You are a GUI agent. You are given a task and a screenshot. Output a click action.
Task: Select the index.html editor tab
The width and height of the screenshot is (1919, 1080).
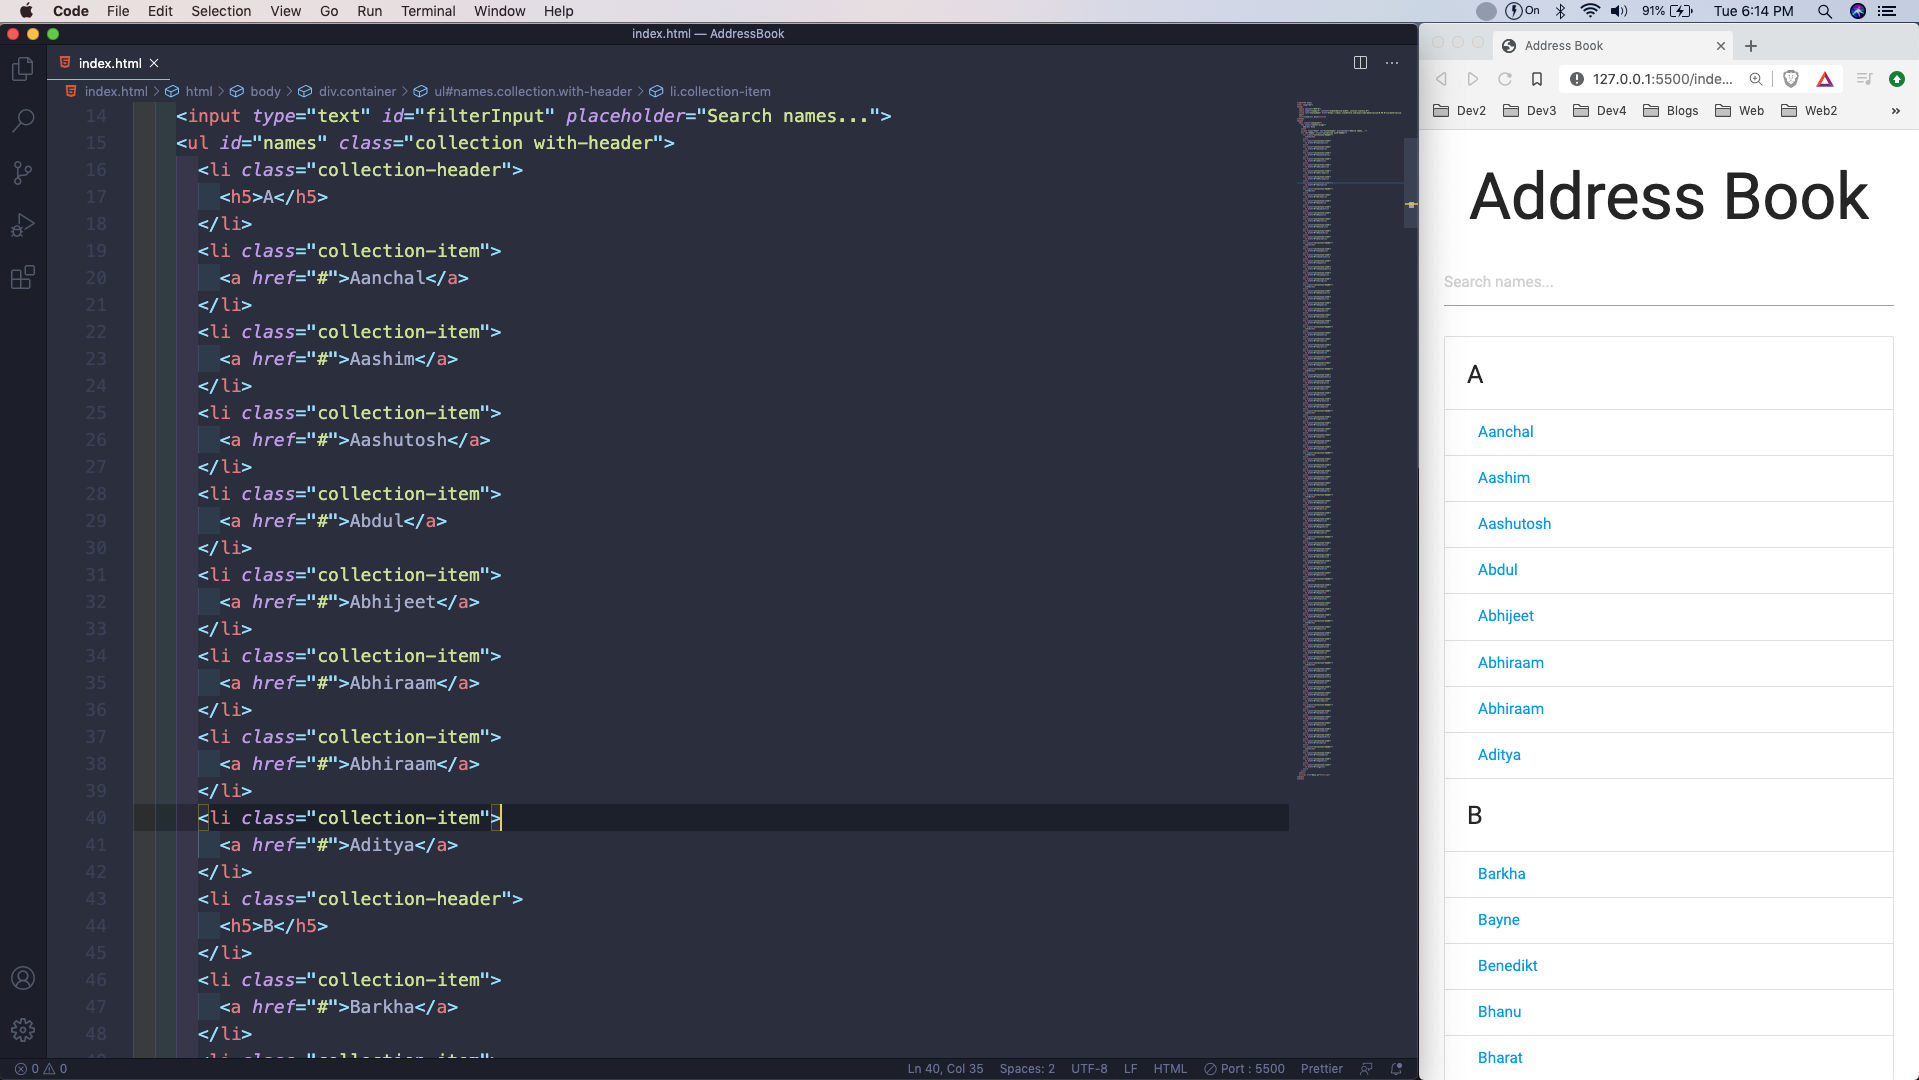(x=109, y=63)
